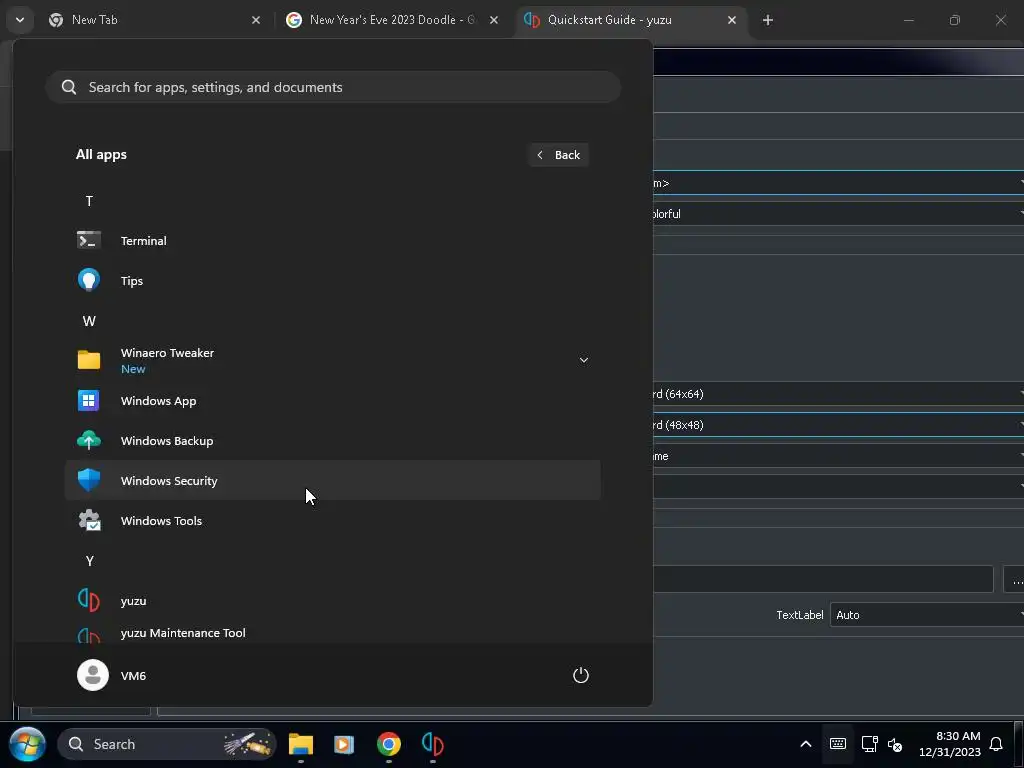
Task: Close the New Tab browser tab
Action: [256, 20]
